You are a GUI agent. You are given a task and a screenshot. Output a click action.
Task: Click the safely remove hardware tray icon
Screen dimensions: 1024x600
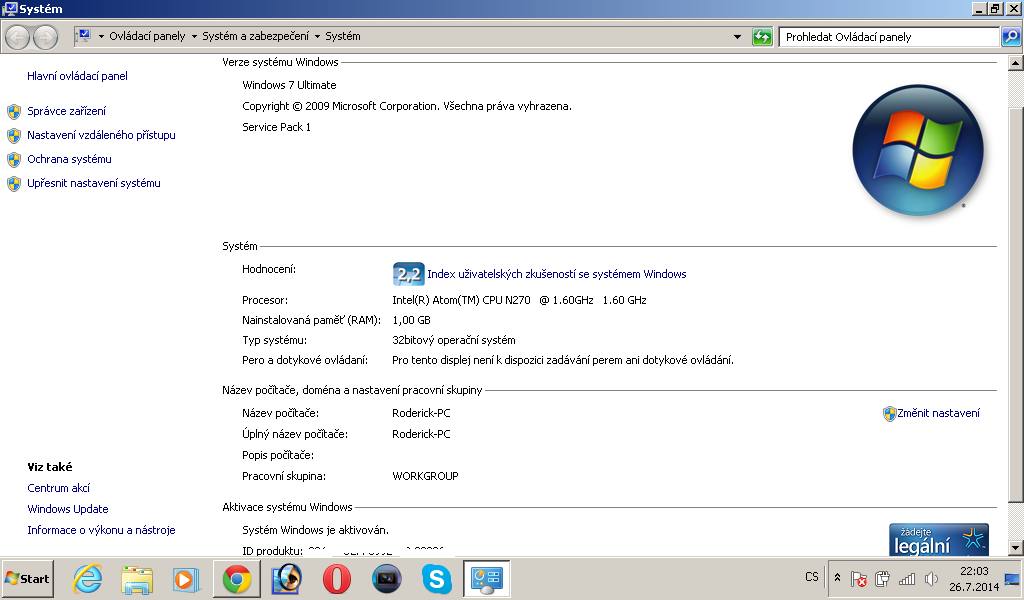(x=882, y=578)
